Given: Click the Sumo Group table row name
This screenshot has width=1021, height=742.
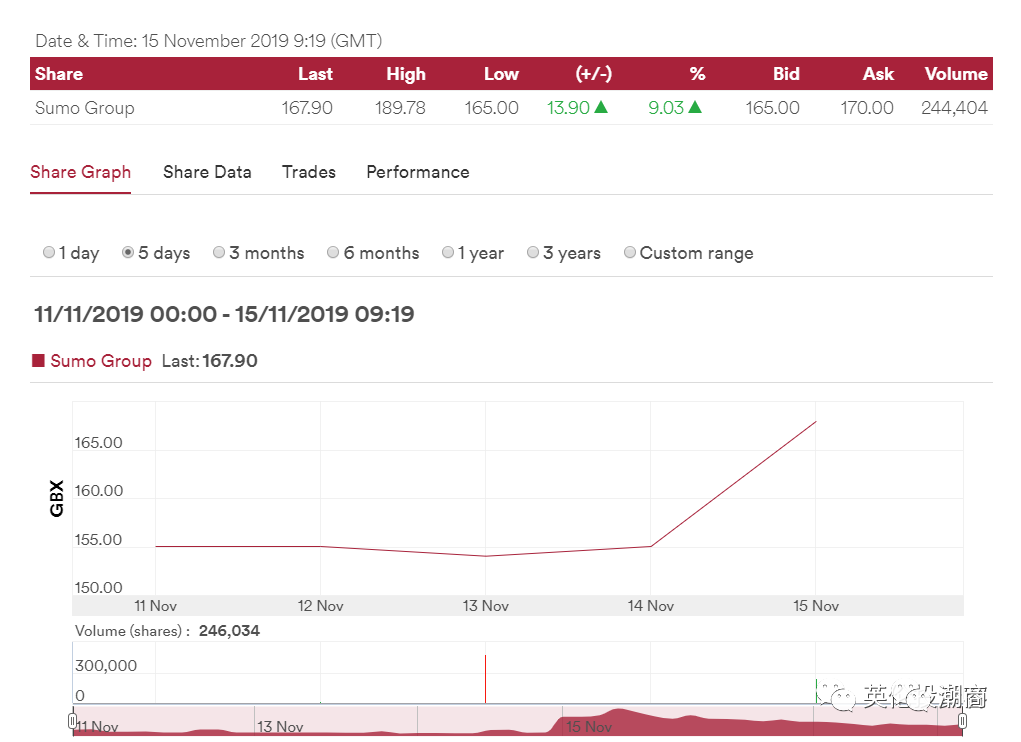Looking at the screenshot, I should 85,108.
